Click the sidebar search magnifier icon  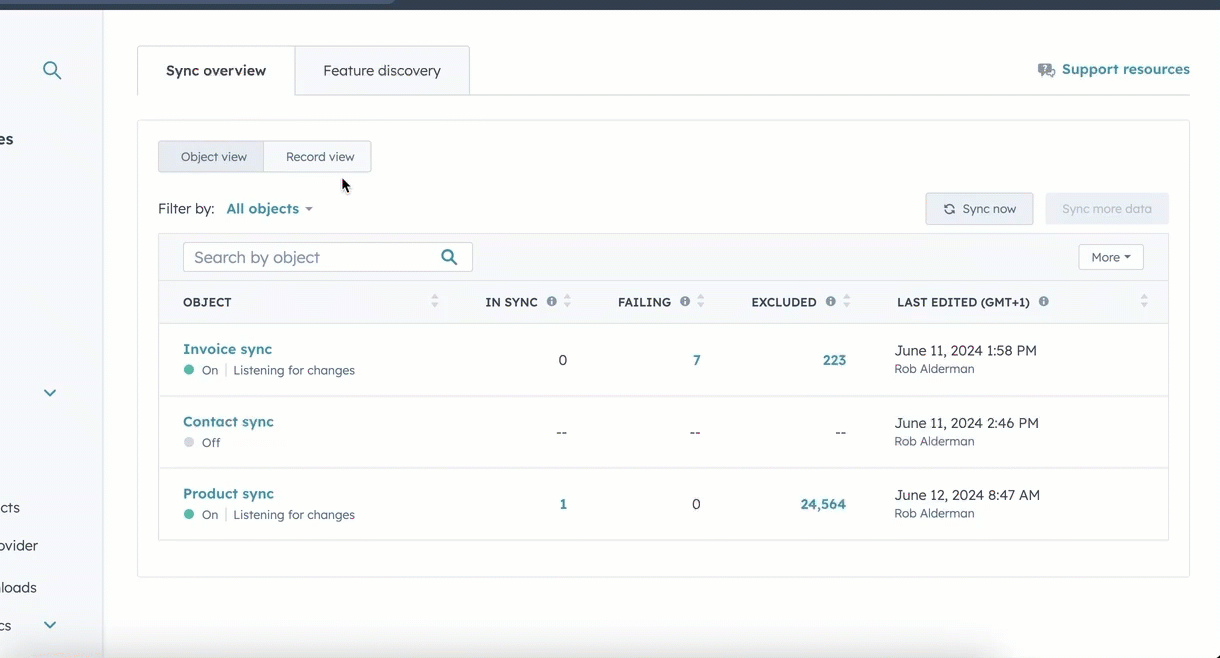coord(52,70)
